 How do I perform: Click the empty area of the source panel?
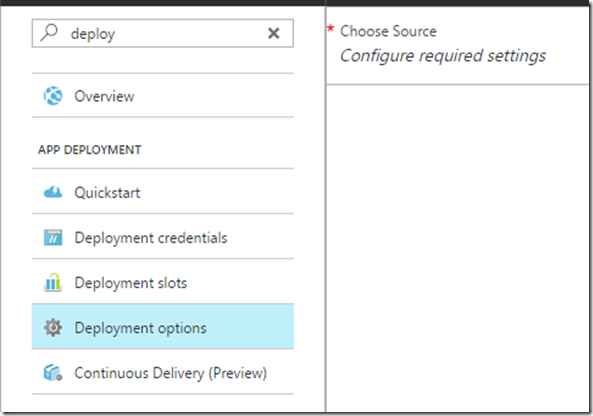pos(458,248)
